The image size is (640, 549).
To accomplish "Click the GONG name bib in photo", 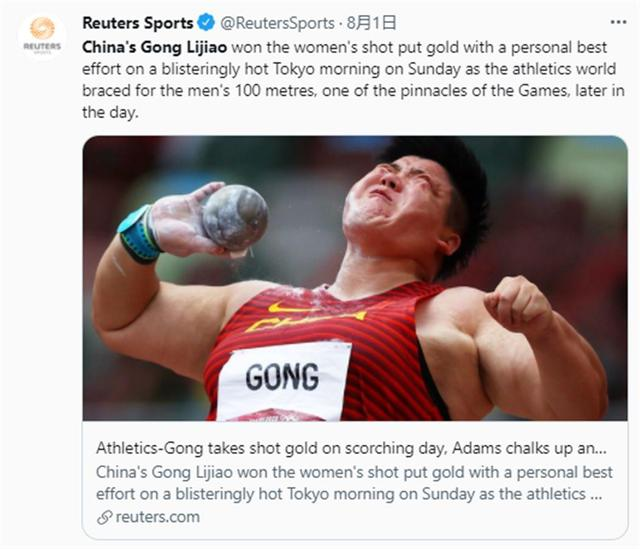I will click(283, 379).
